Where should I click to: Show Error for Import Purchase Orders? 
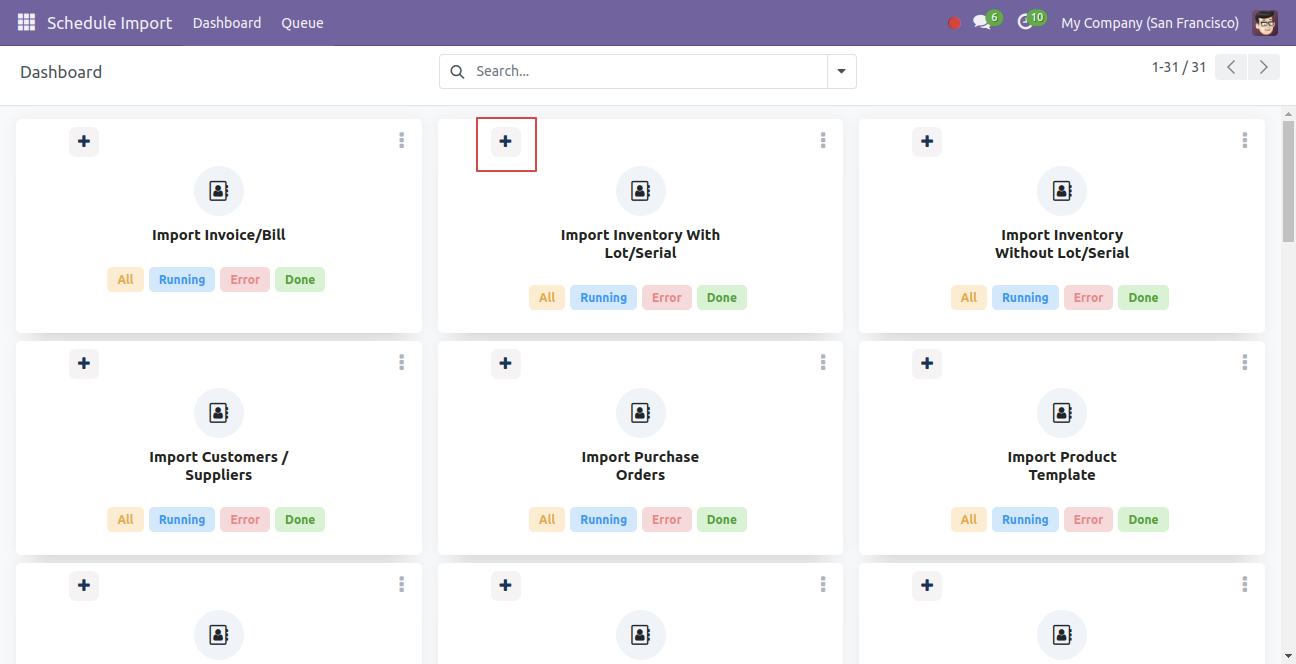tap(667, 520)
